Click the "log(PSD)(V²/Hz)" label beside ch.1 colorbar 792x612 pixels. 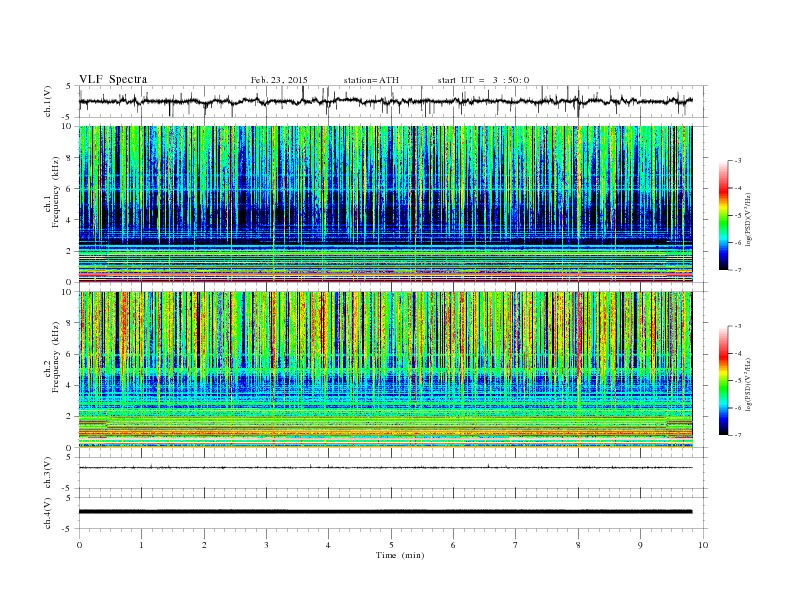coord(749,219)
